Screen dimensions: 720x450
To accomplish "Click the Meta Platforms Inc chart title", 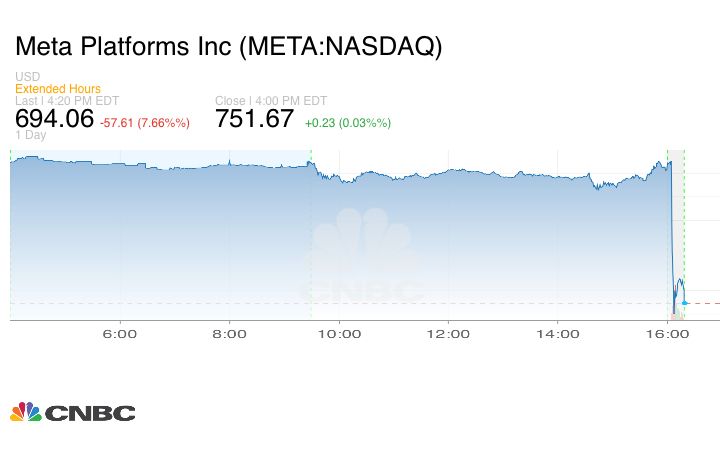I will 228,46.
